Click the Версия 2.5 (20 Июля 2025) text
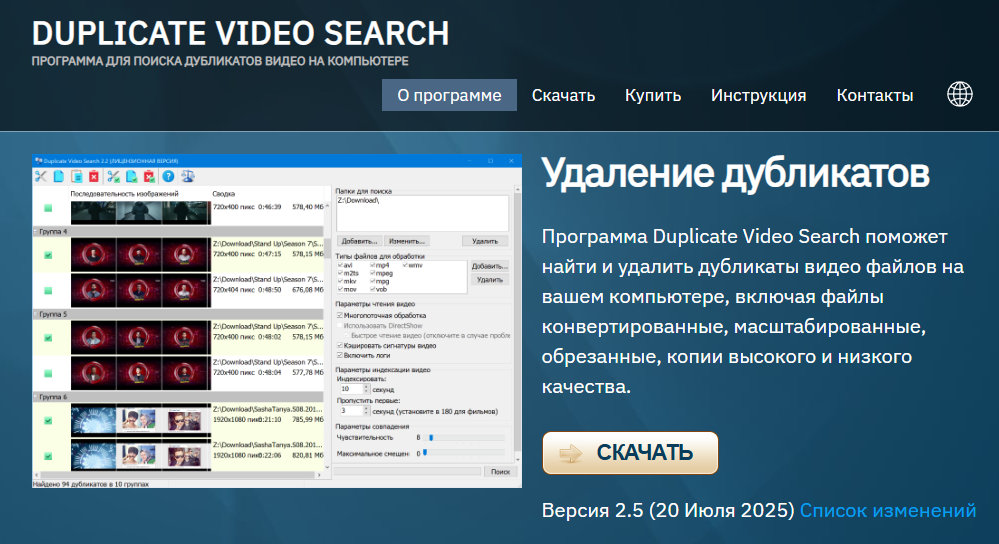Screen dimensions: 999x544 click(668, 510)
